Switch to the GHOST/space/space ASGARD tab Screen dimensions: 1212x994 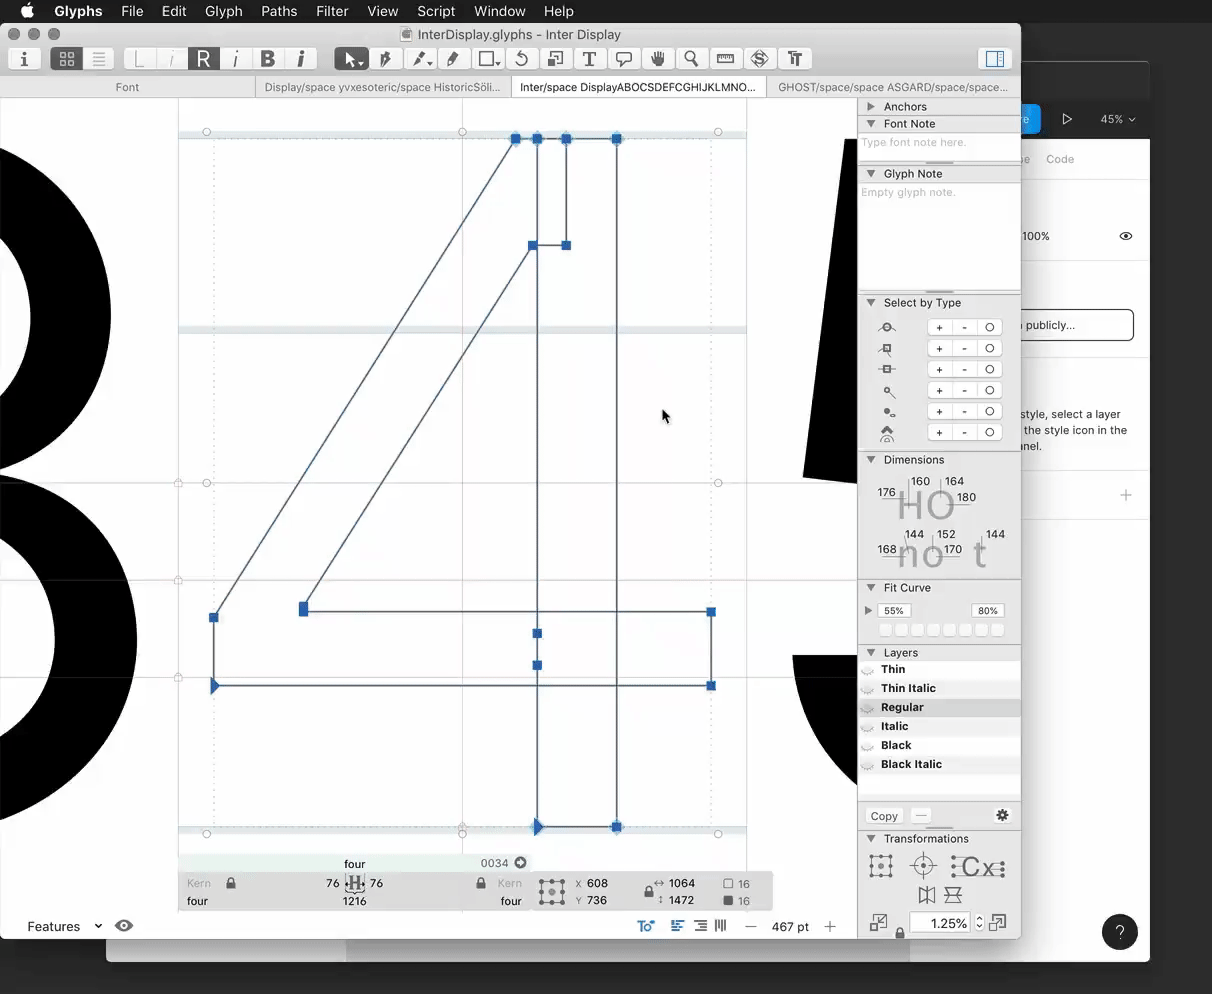tap(893, 87)
